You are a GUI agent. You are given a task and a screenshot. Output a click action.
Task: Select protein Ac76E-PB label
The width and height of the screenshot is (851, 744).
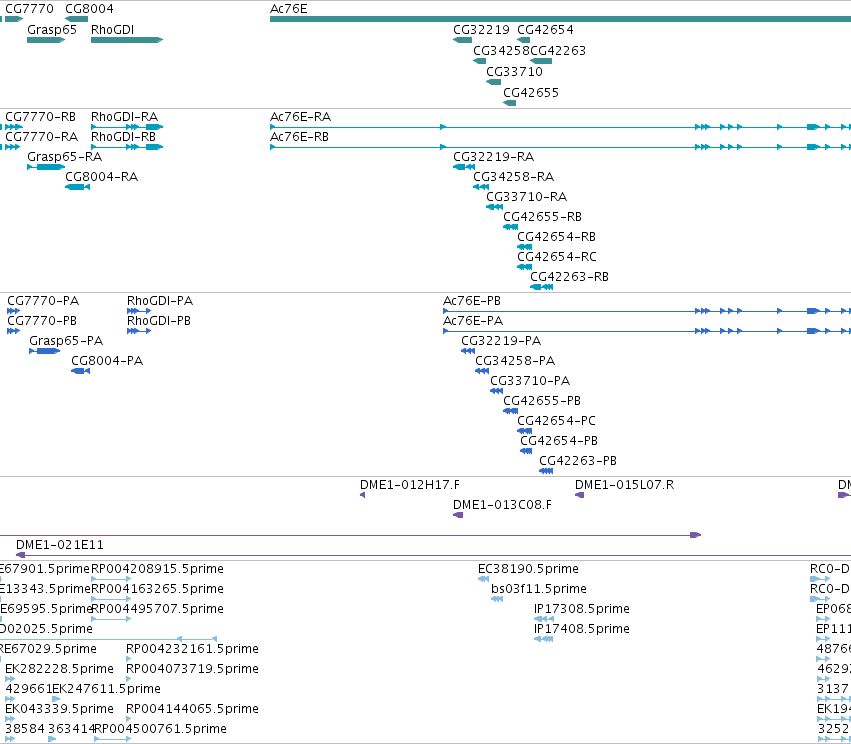pos(472,301)
